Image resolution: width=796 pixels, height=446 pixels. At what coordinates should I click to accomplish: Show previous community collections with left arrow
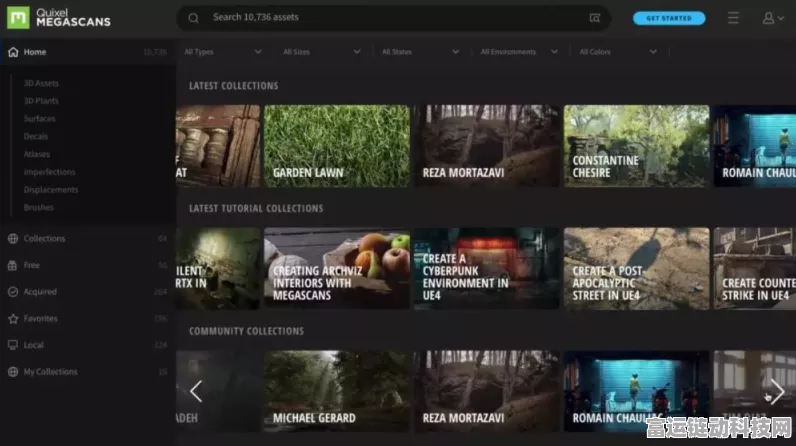coord(196,391)
